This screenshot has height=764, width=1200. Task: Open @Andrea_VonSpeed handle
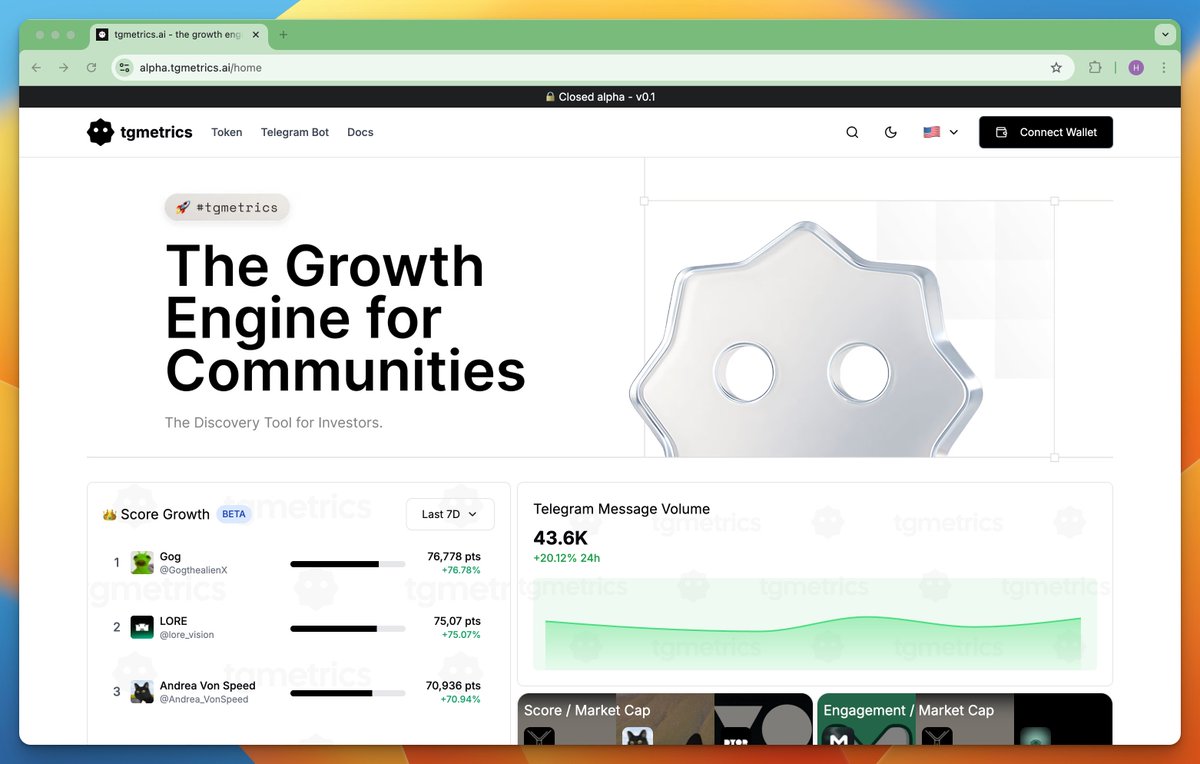pyautogui.click(x=204, y=699)
